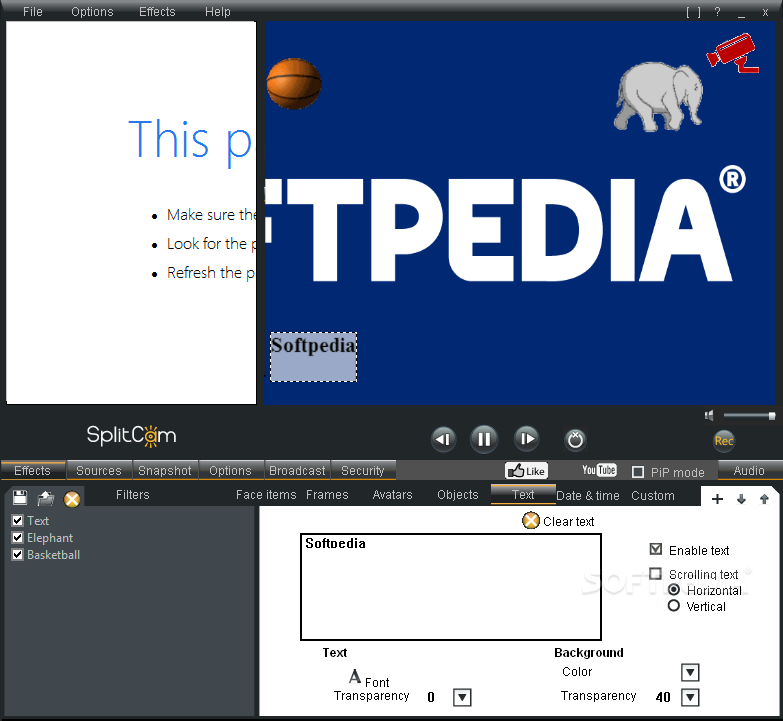
Task: Click the elephant object in preview
Action: (x=658, y=96)
